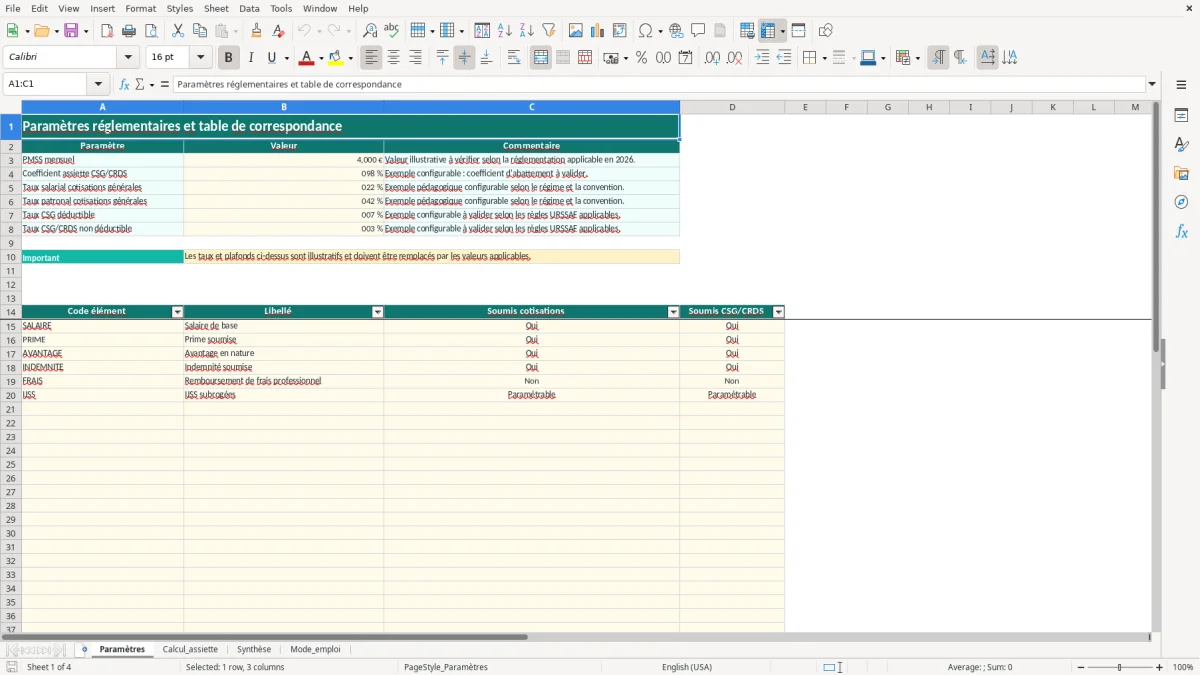Click the English (USA) language in status bar
Viewport: 1200px width, 675px height.
(687, 667)
